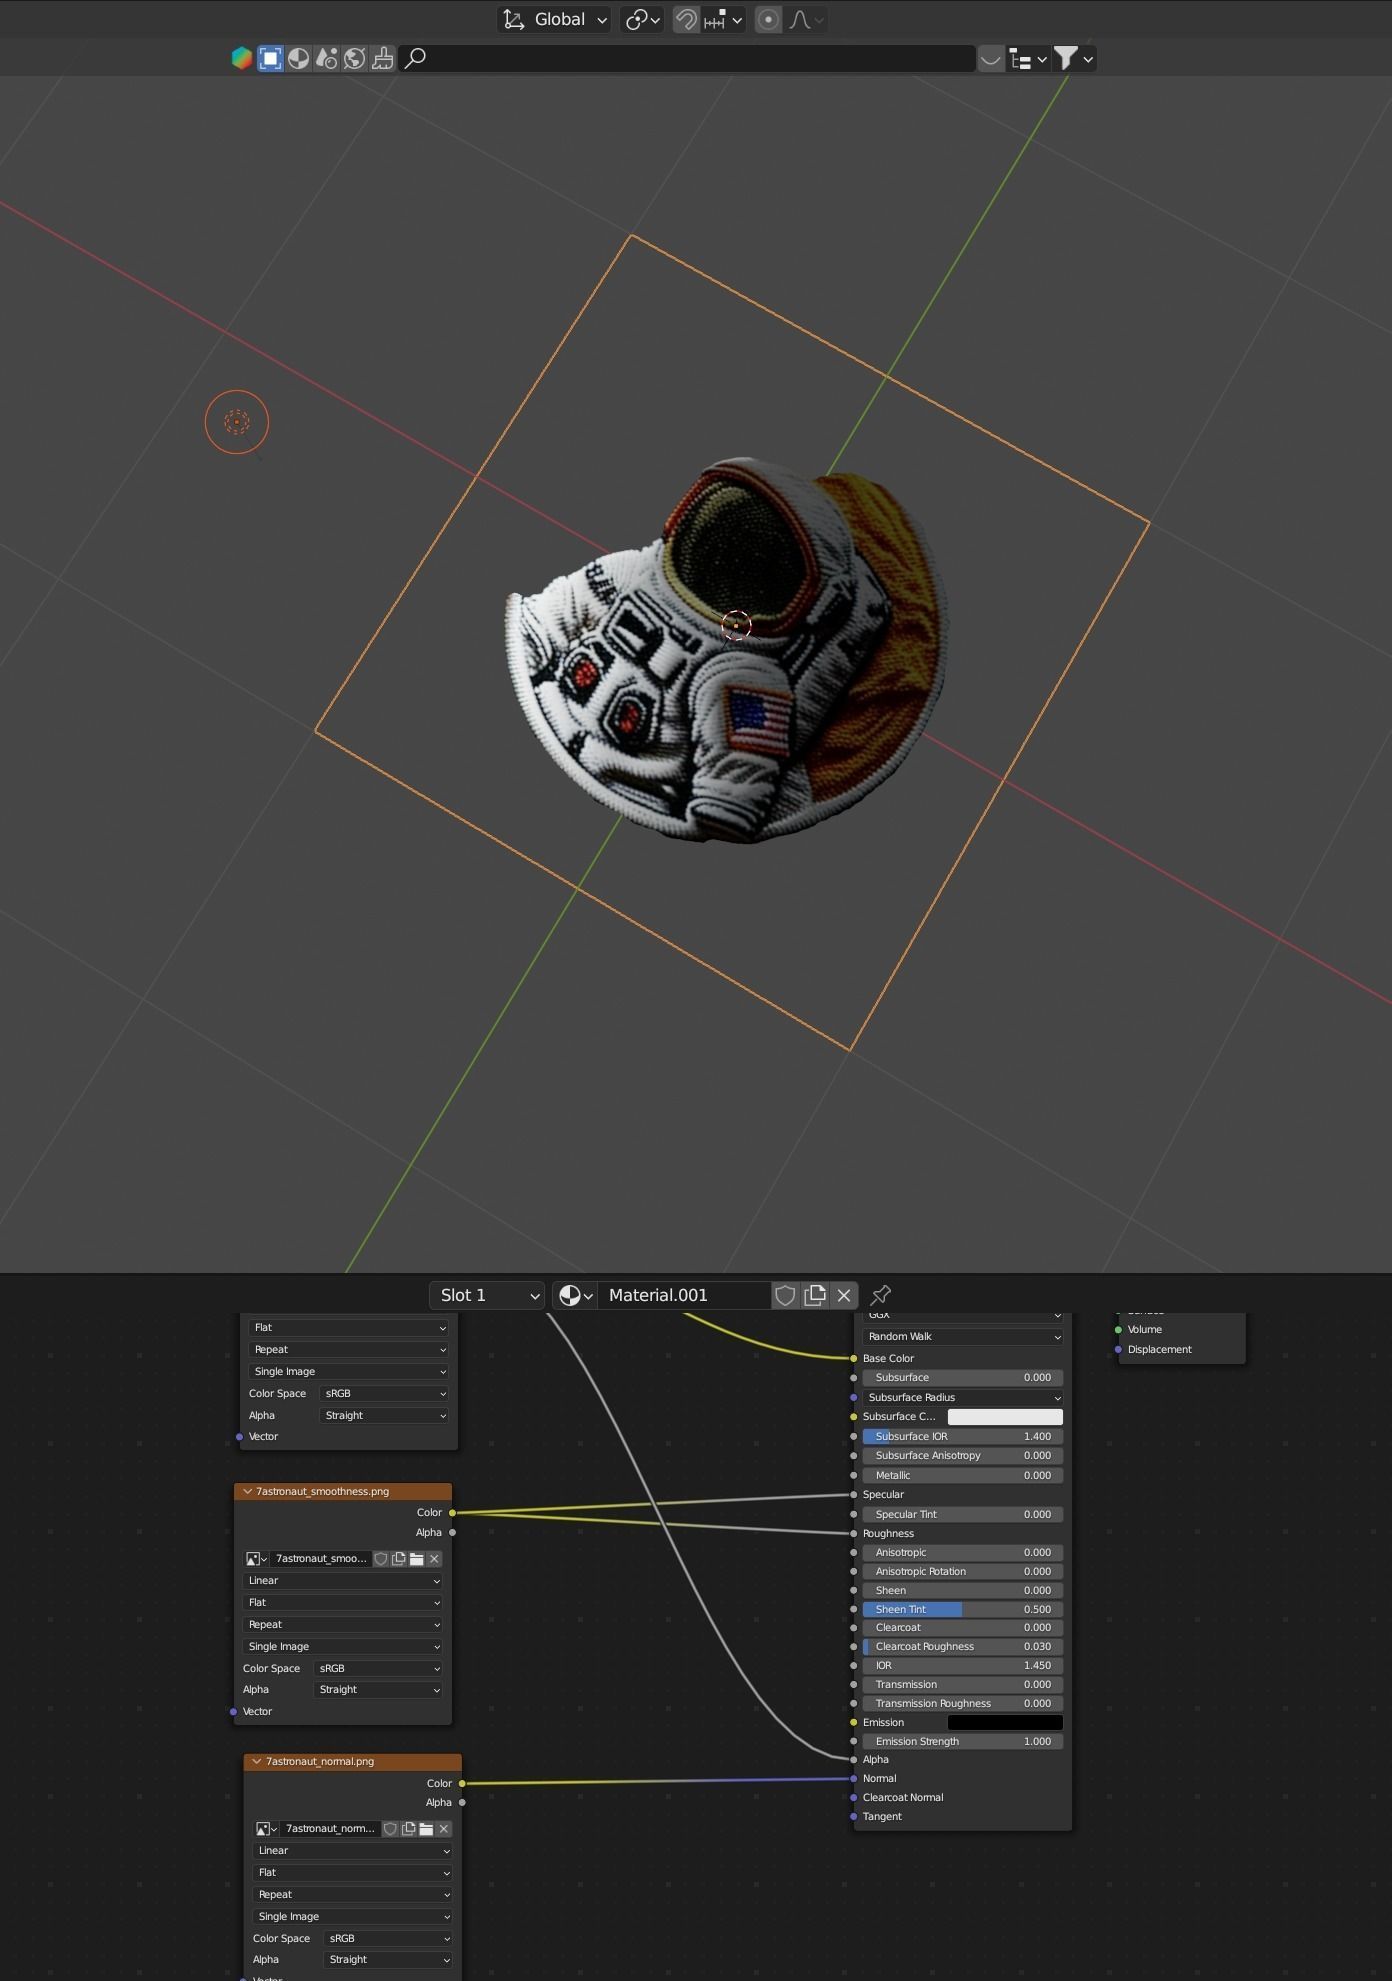
Task: Click the colorful hexagon cube icon
Action: (242, 58)
